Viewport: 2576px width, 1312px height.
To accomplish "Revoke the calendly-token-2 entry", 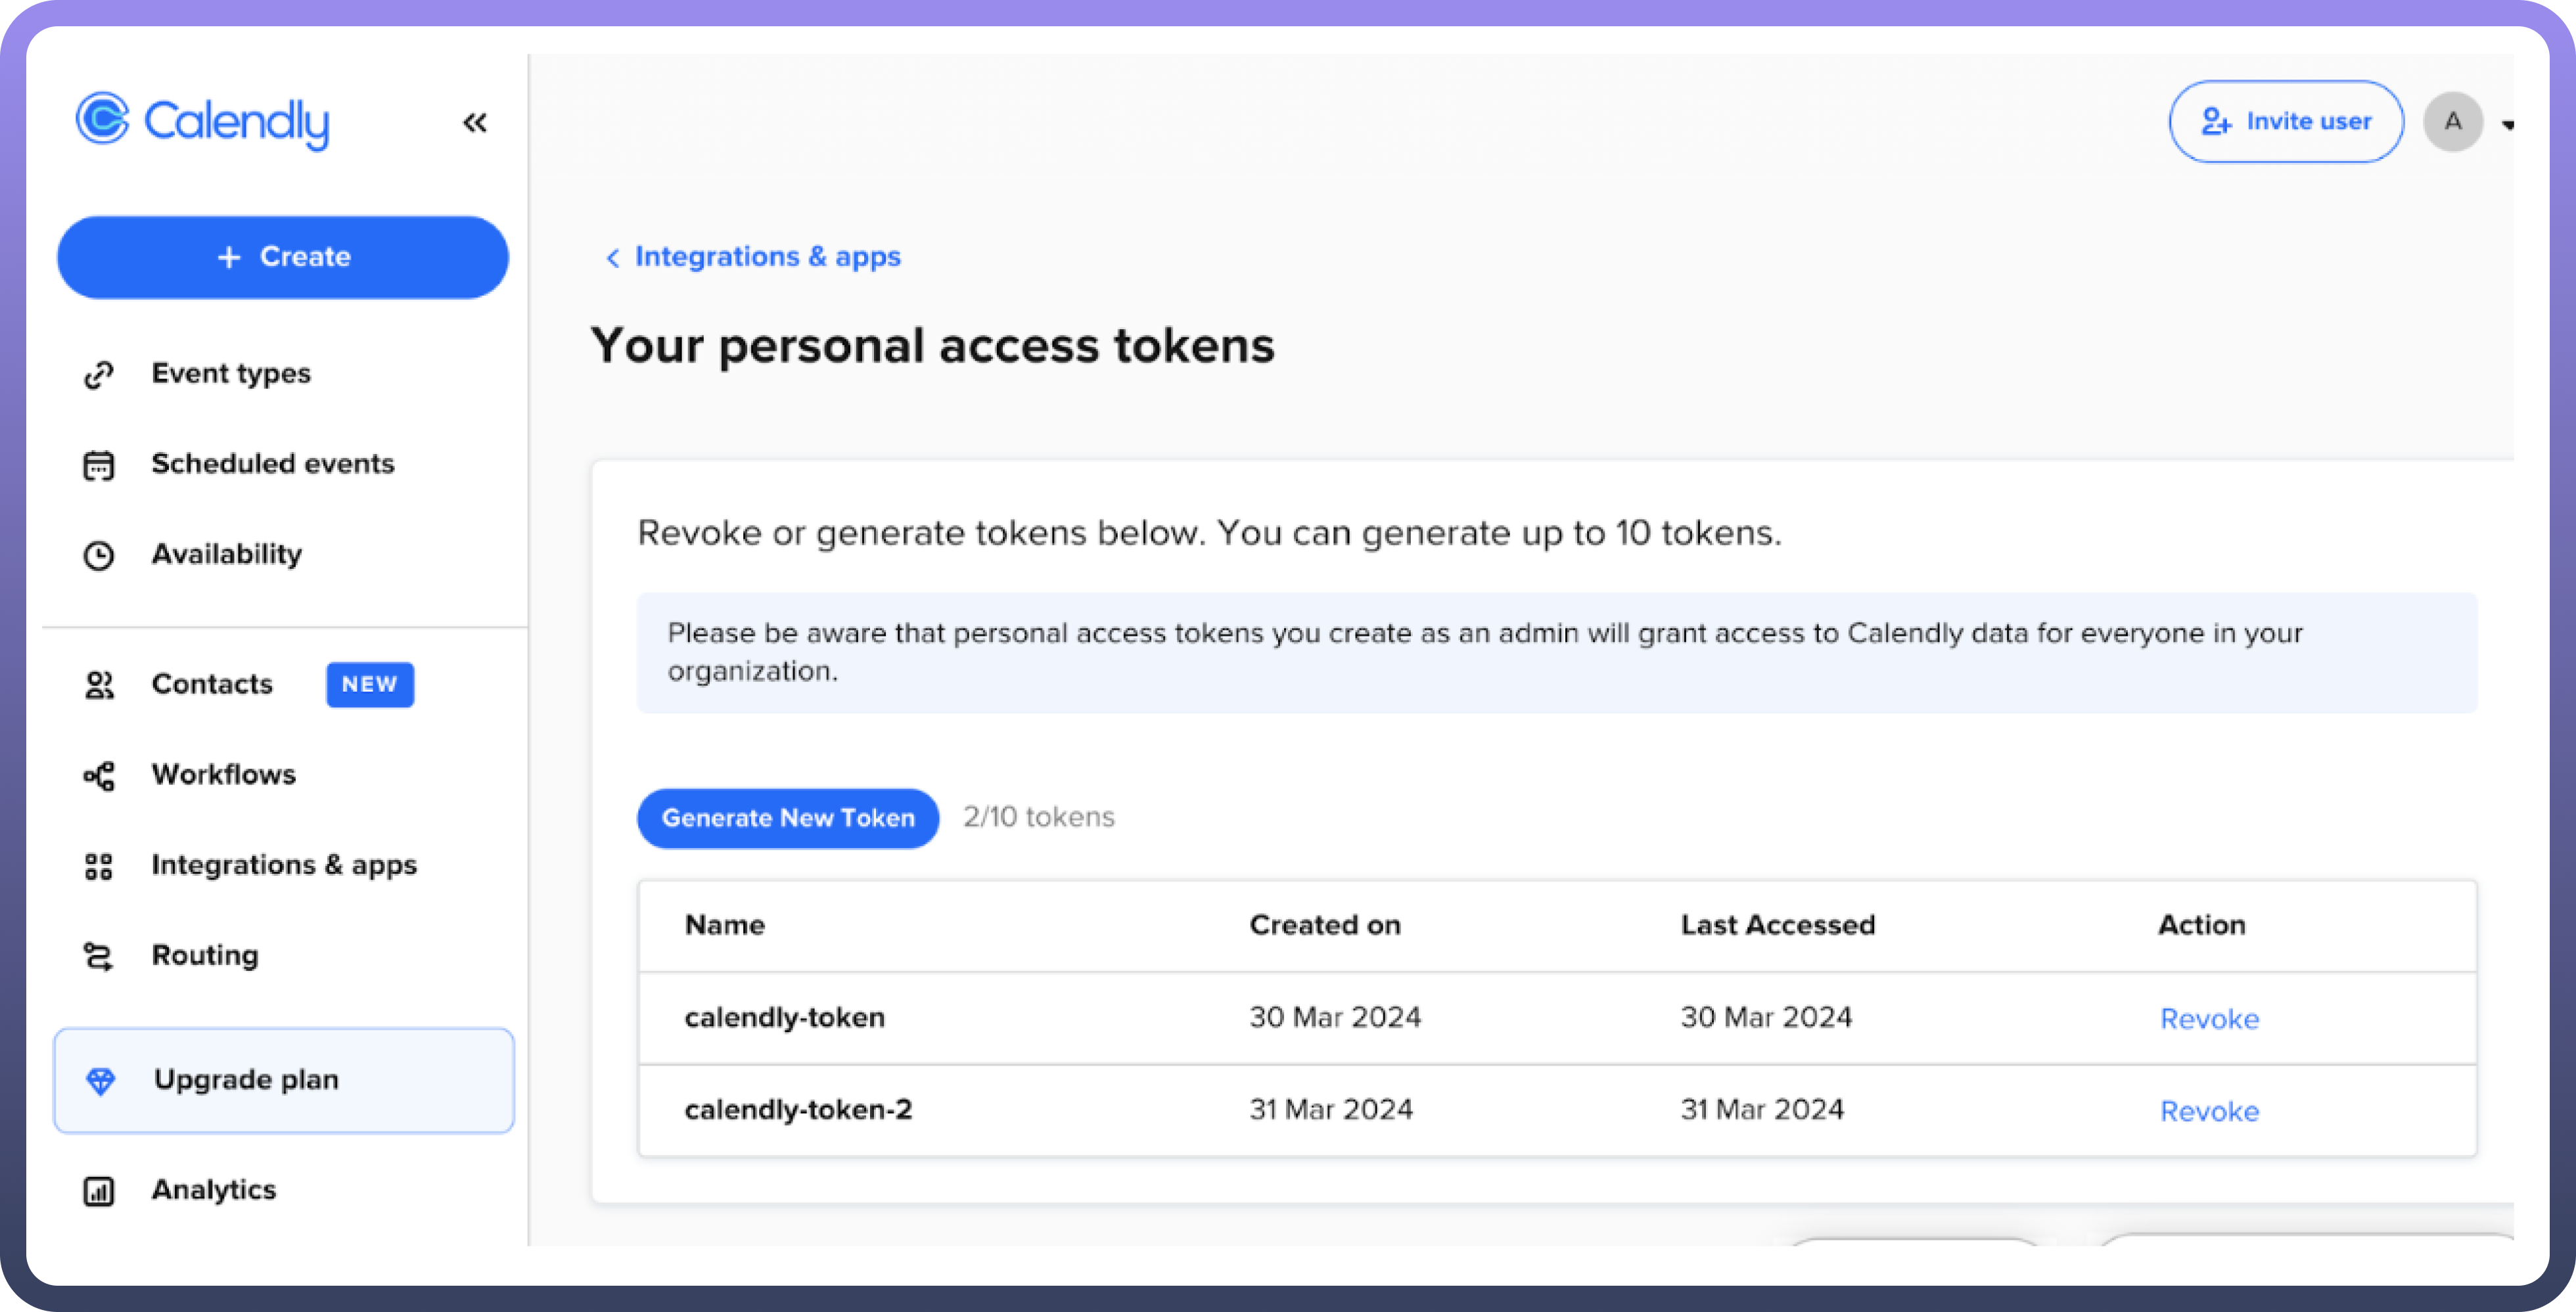I will (2209, 1111).
